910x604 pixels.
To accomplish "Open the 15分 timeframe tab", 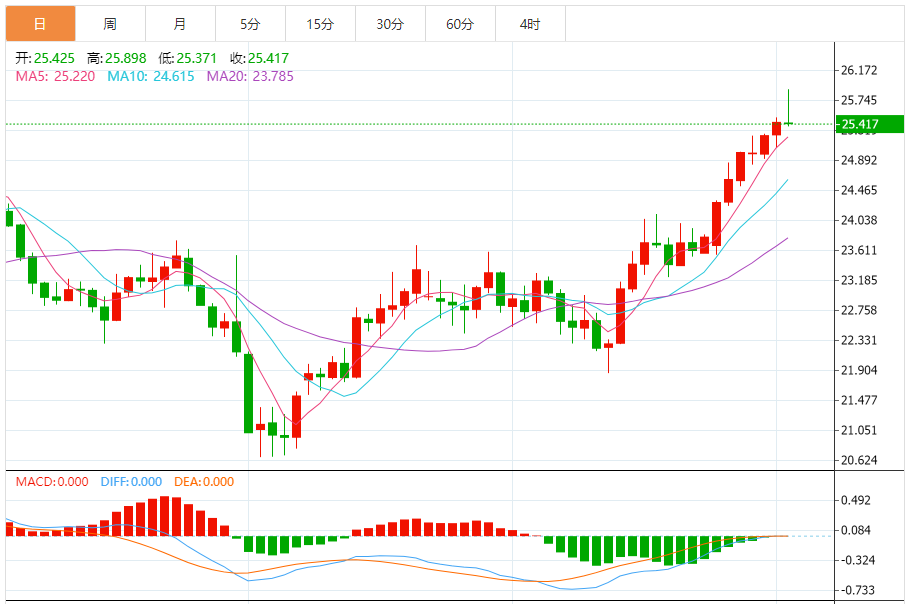I will [320, 24].
